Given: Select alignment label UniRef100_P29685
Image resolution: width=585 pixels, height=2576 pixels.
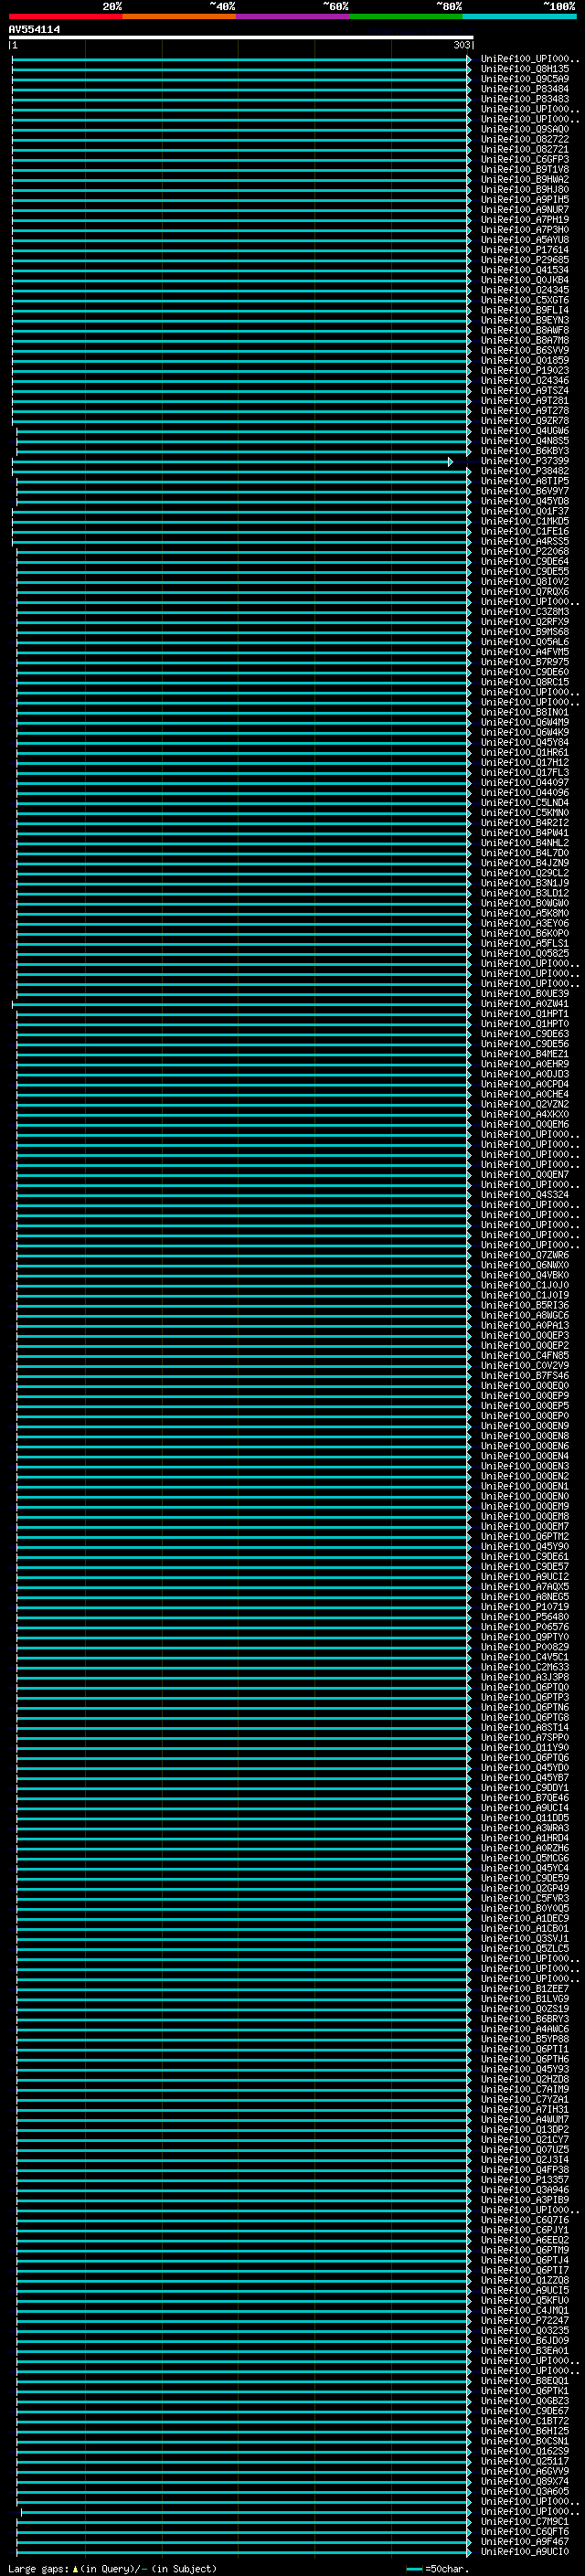Looking at the screenshot, I should (525, 260).
